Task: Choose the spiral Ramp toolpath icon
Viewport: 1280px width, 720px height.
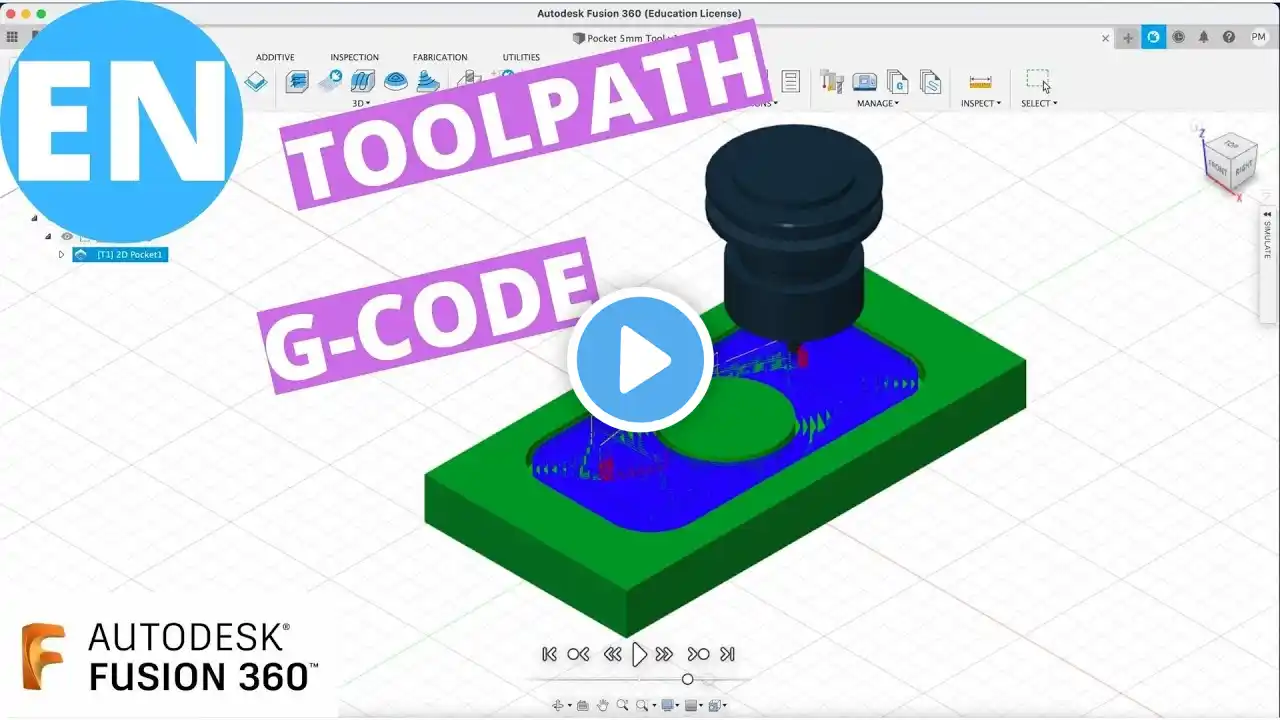Action: pyautogui.click(x=429, y=81)
